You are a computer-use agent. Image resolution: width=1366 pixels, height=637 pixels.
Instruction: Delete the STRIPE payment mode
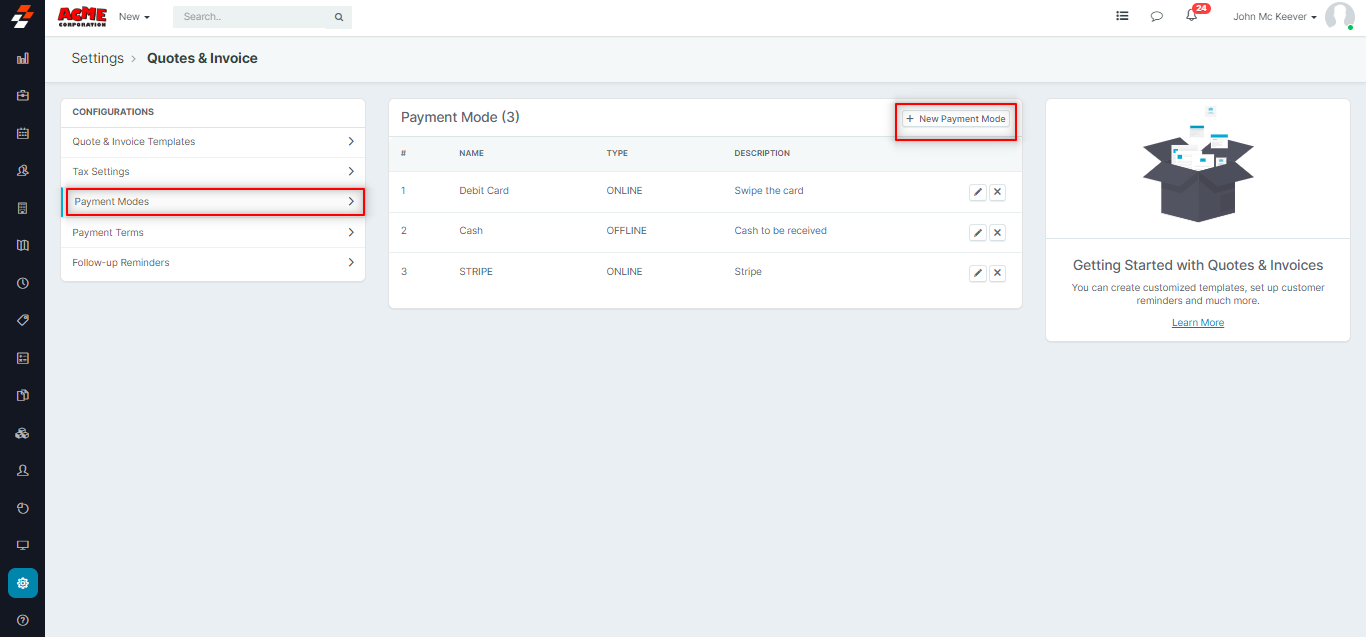coord(997,273)
